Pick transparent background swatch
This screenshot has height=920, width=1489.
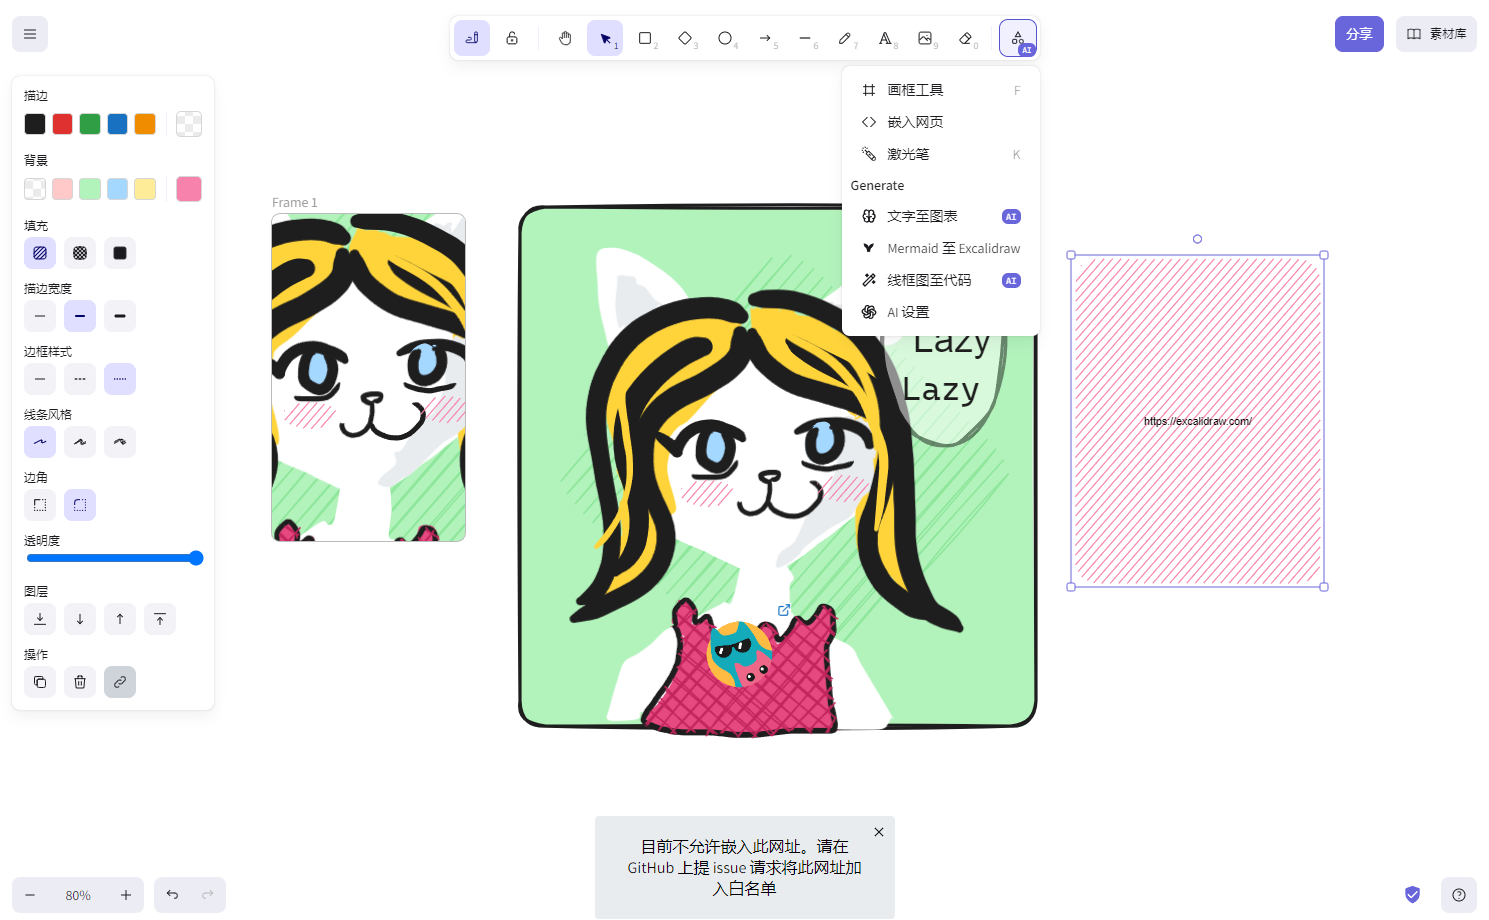(35, 189)
